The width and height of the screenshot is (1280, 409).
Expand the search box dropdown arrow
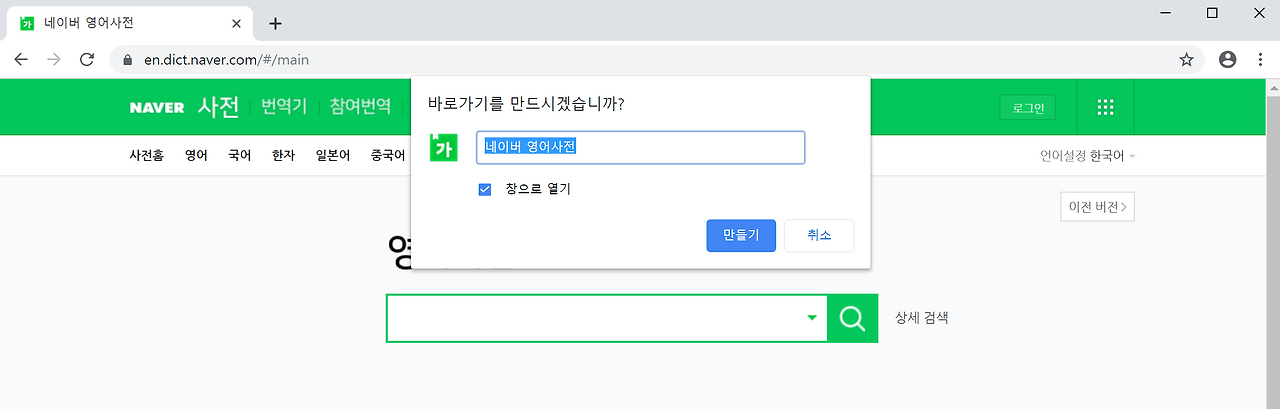[x=812, y=318]
